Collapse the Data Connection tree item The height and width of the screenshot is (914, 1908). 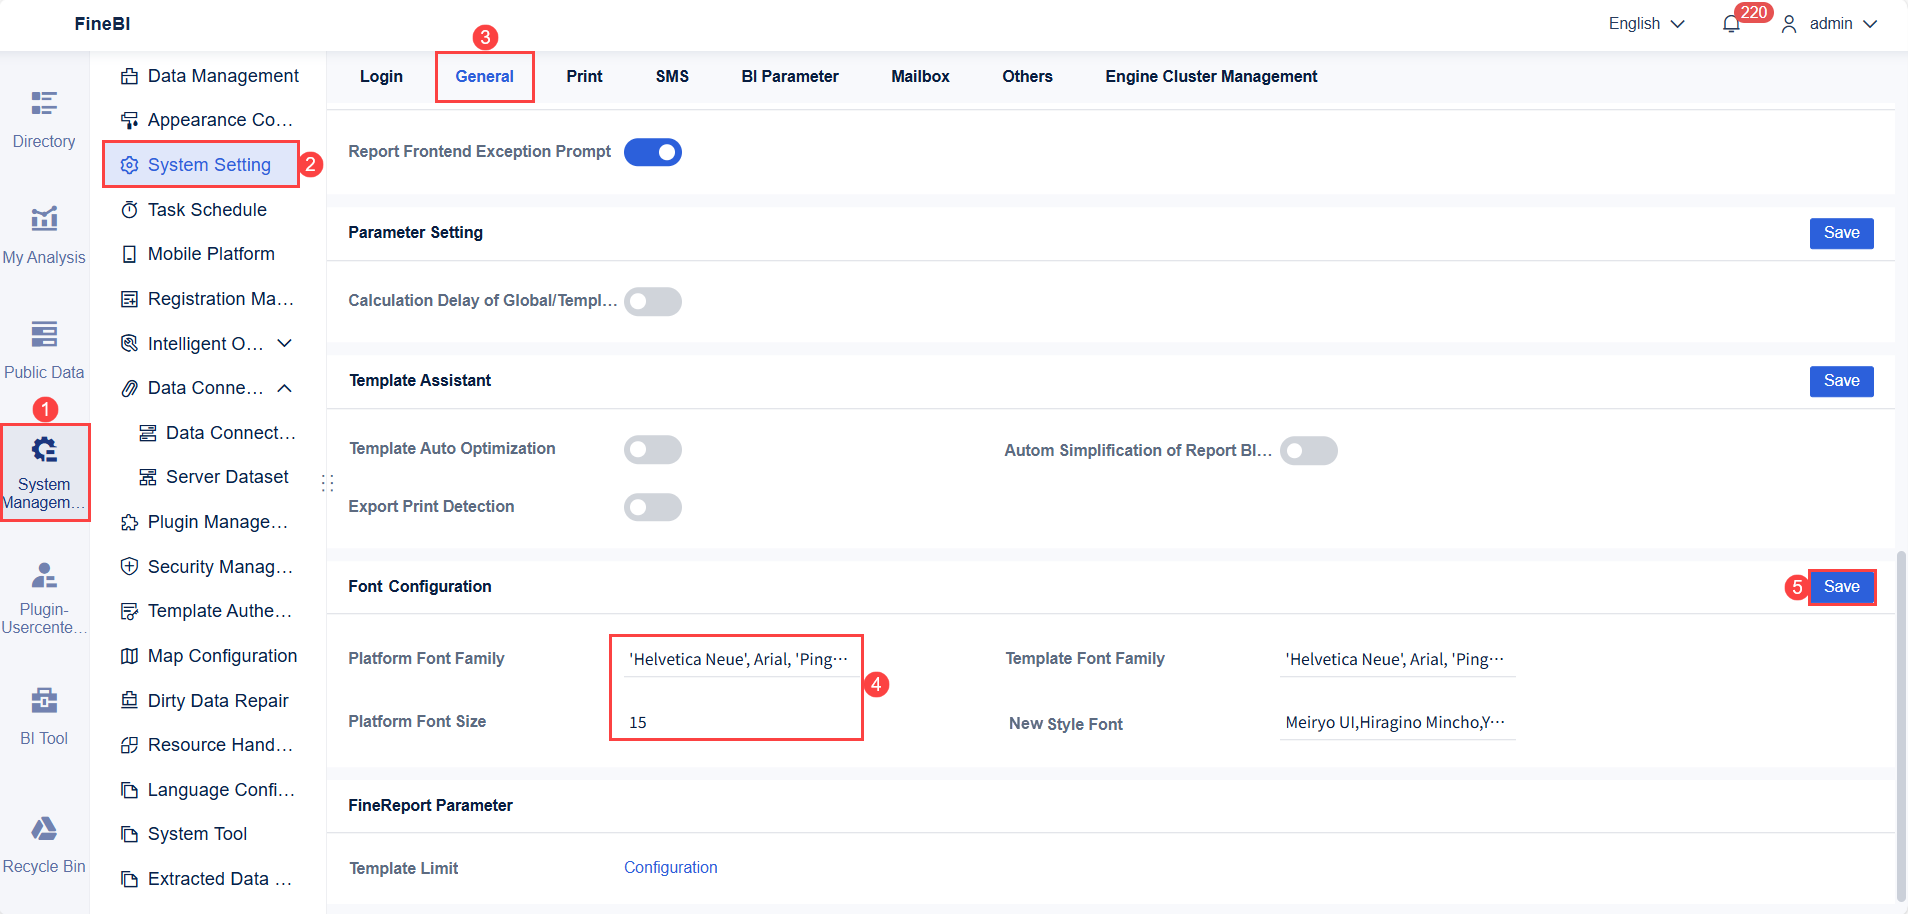285,388
